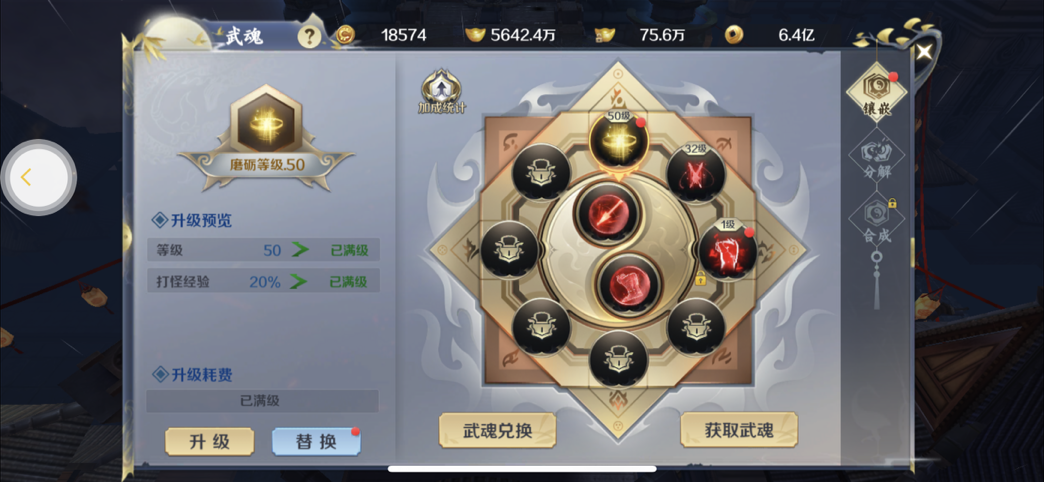This screenshot has height=482, width=1044.
Task: Select the 1级 red fist soul slot
Action: (726, 251)
